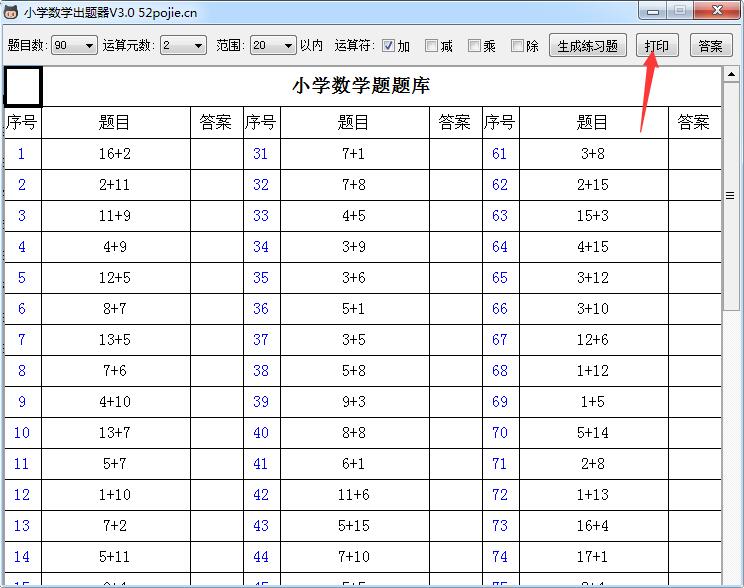Image resolution: width=744 pixels, height=588 pixels.
Task: Click the 打印 print button
Action: tap(657, 46)
